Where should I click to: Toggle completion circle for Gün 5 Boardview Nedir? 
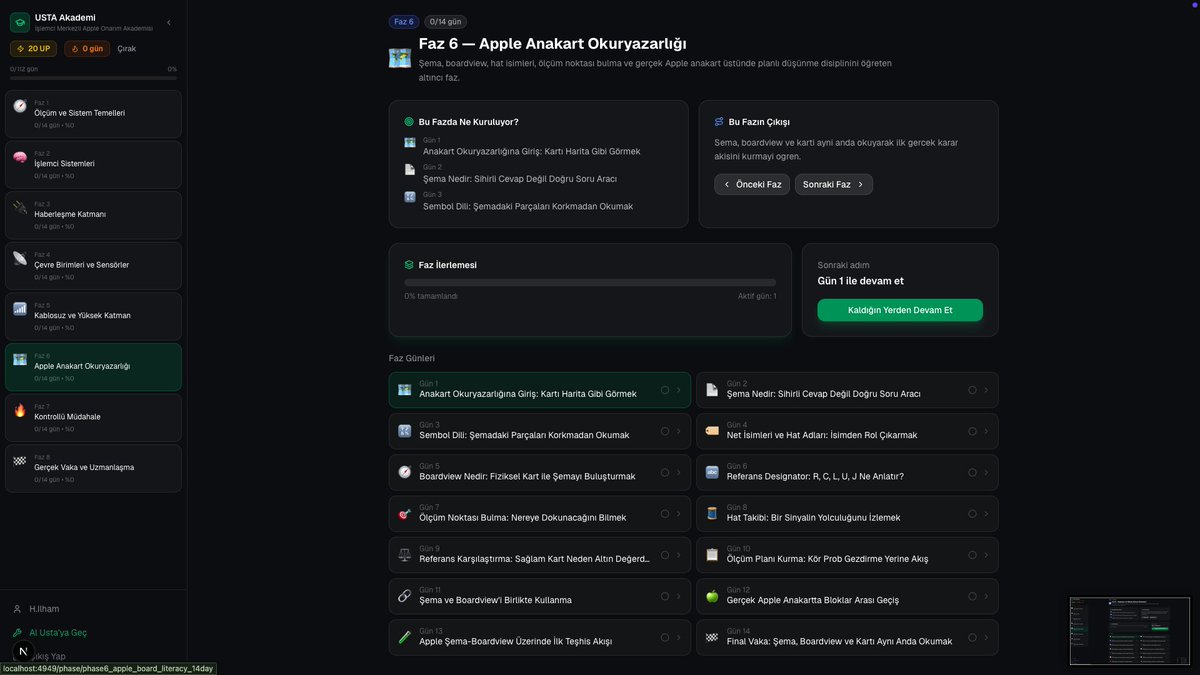665,472
